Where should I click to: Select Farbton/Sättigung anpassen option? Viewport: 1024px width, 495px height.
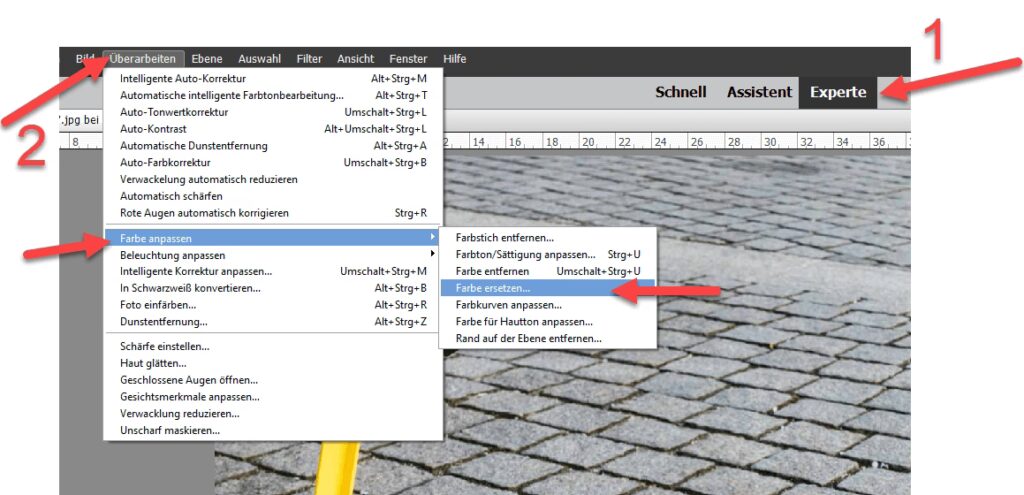(x=525, y=255)
